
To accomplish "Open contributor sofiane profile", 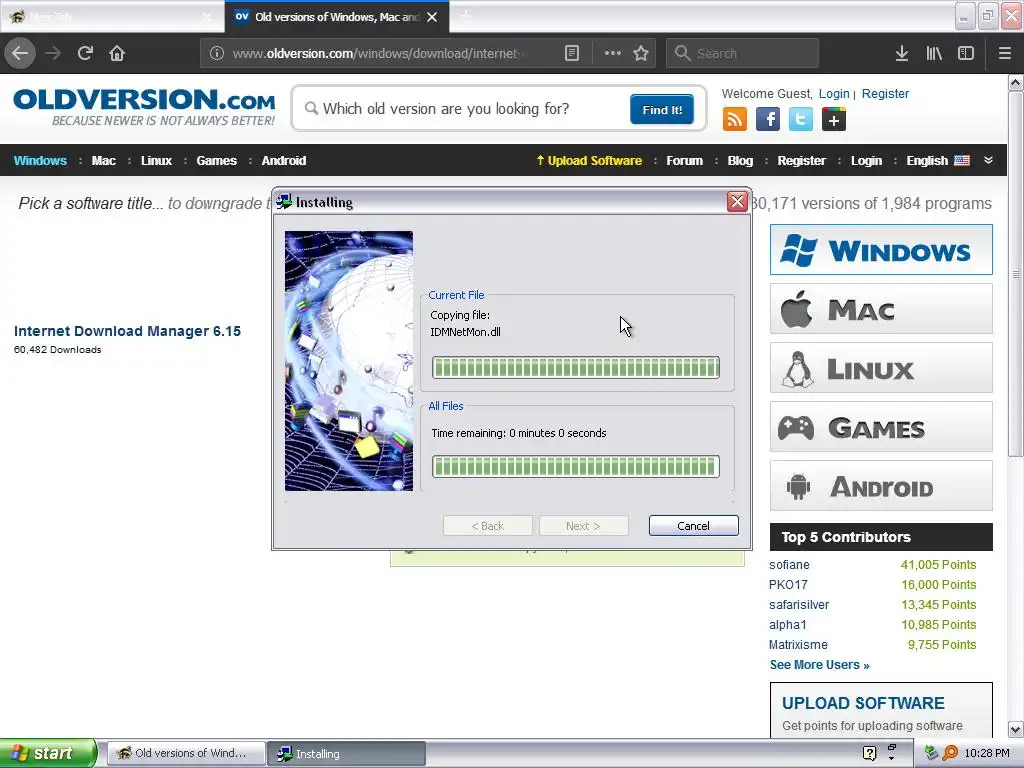I will 789,565.
